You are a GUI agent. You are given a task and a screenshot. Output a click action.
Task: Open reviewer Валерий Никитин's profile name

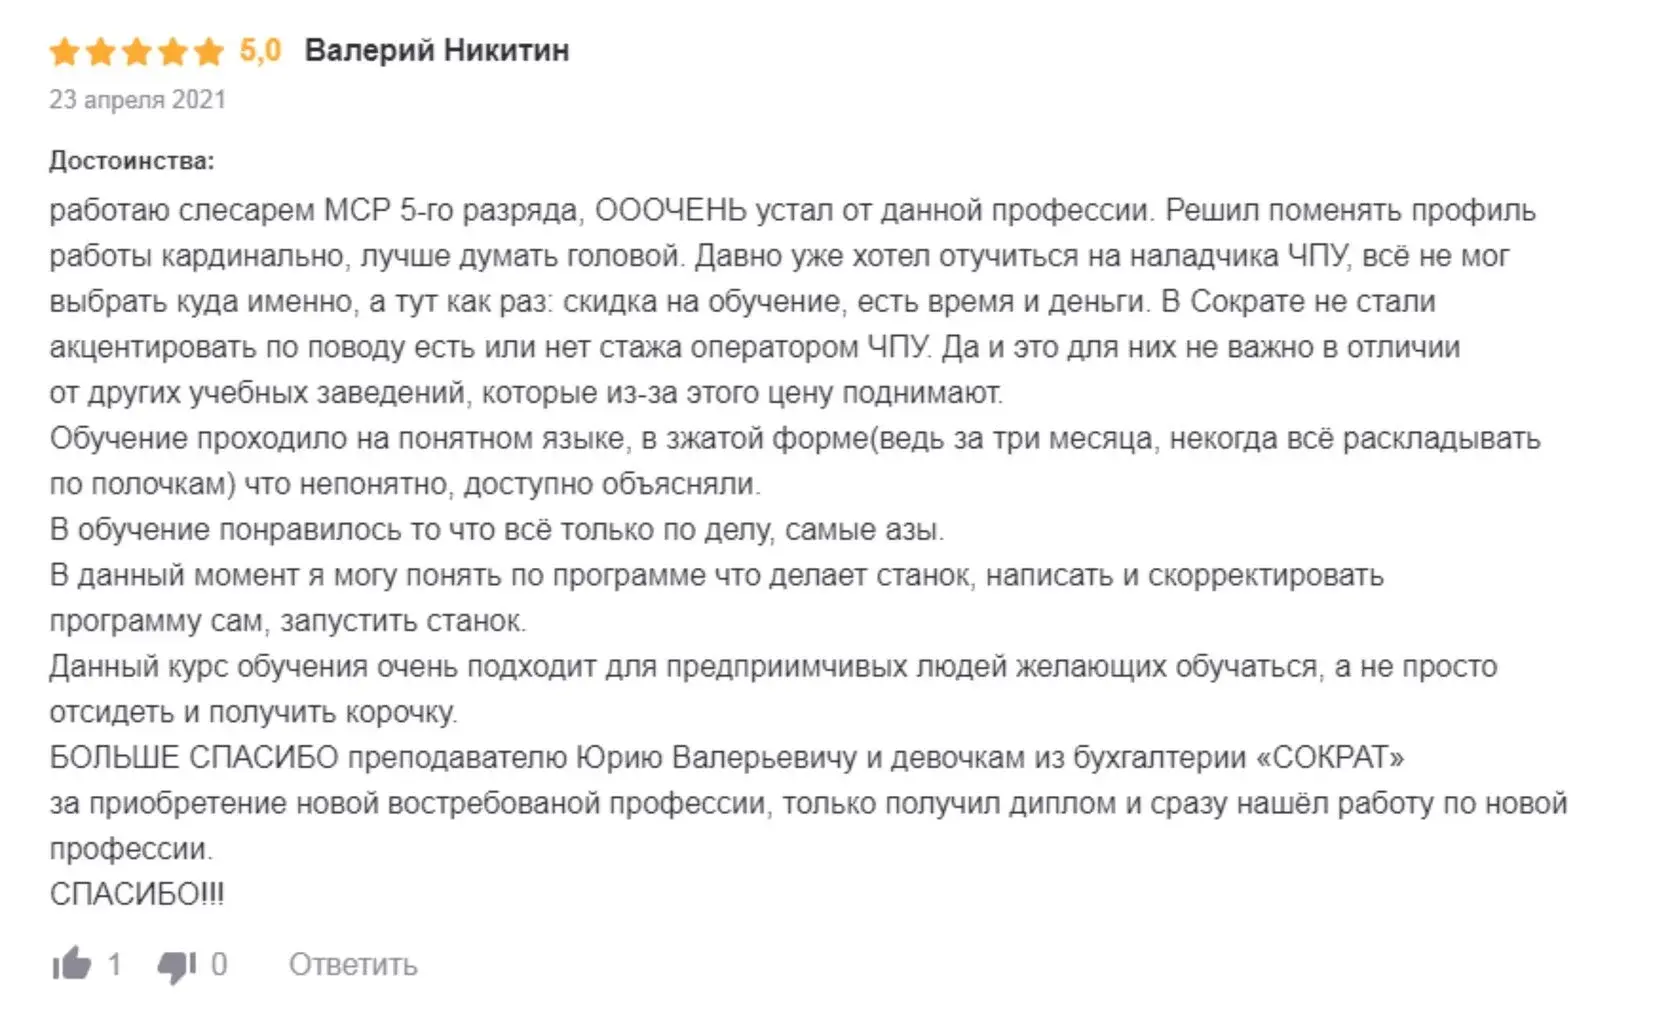[x=436, y=50]
